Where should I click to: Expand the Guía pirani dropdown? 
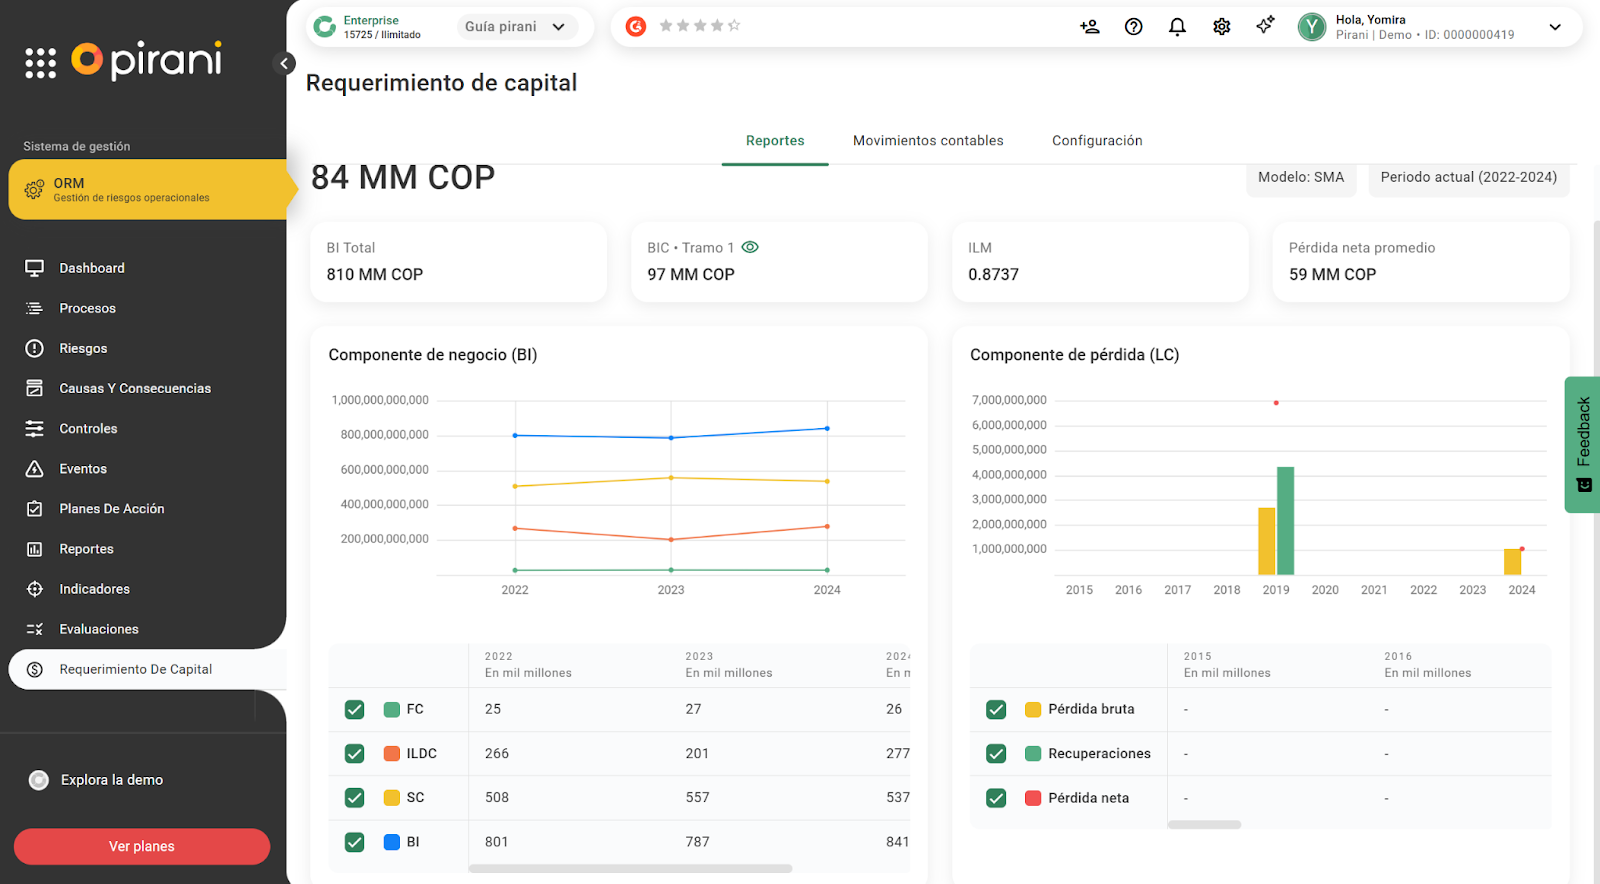[516, 27]
